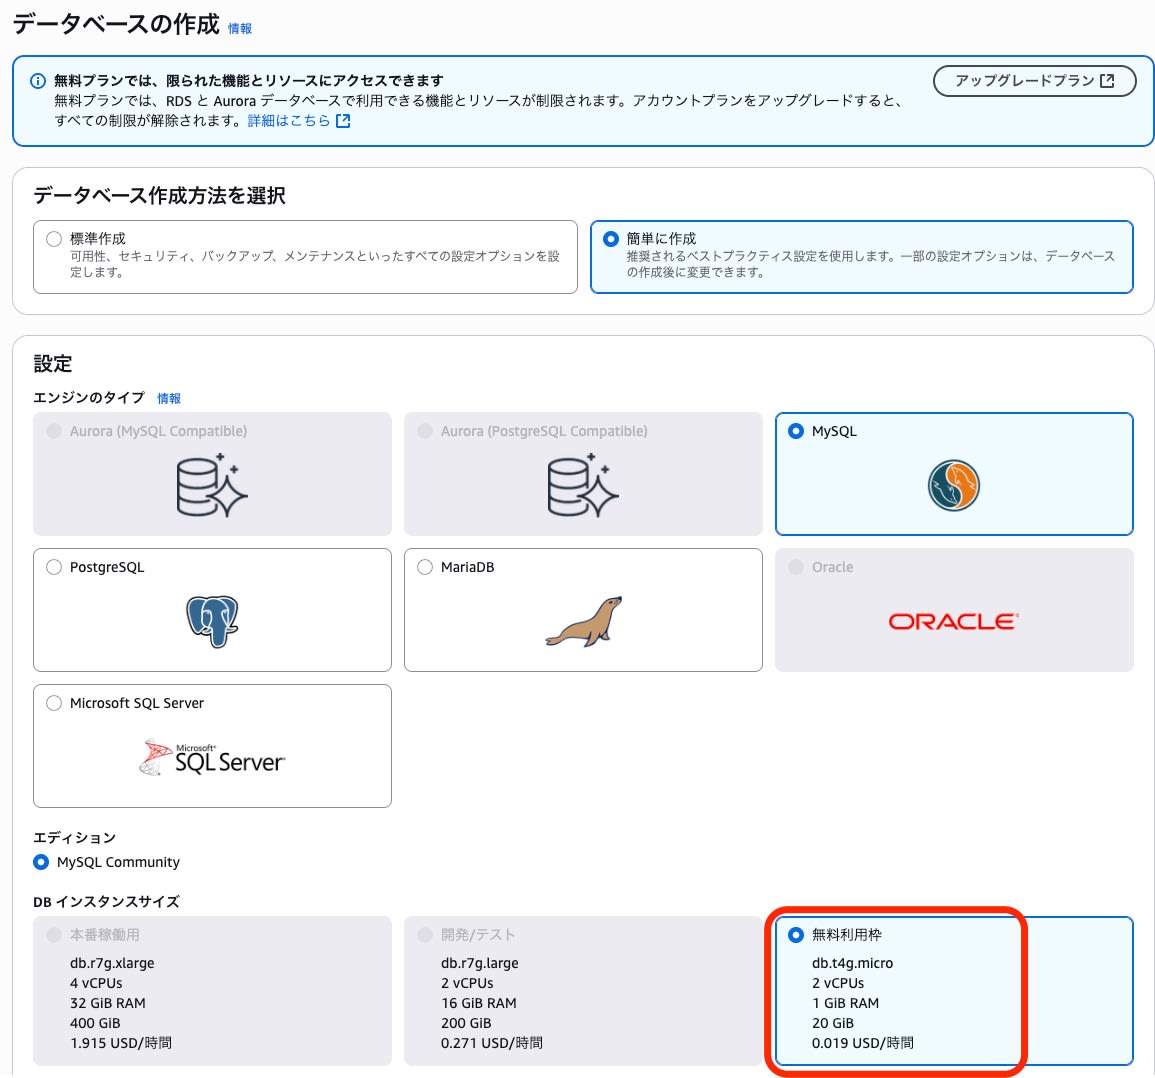Viewport: 1155px width, 1078px height.
Task: Click the bold free plan banner headline
Action: (249, 80)
